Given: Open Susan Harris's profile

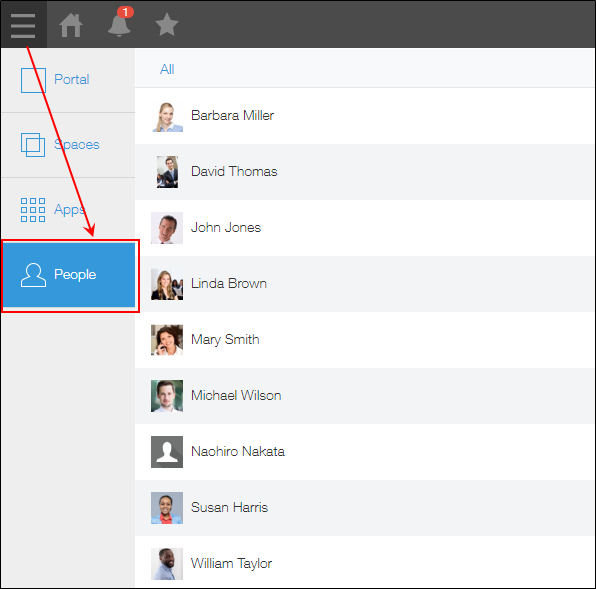Looking at the screenshot, I should point(365,508).
